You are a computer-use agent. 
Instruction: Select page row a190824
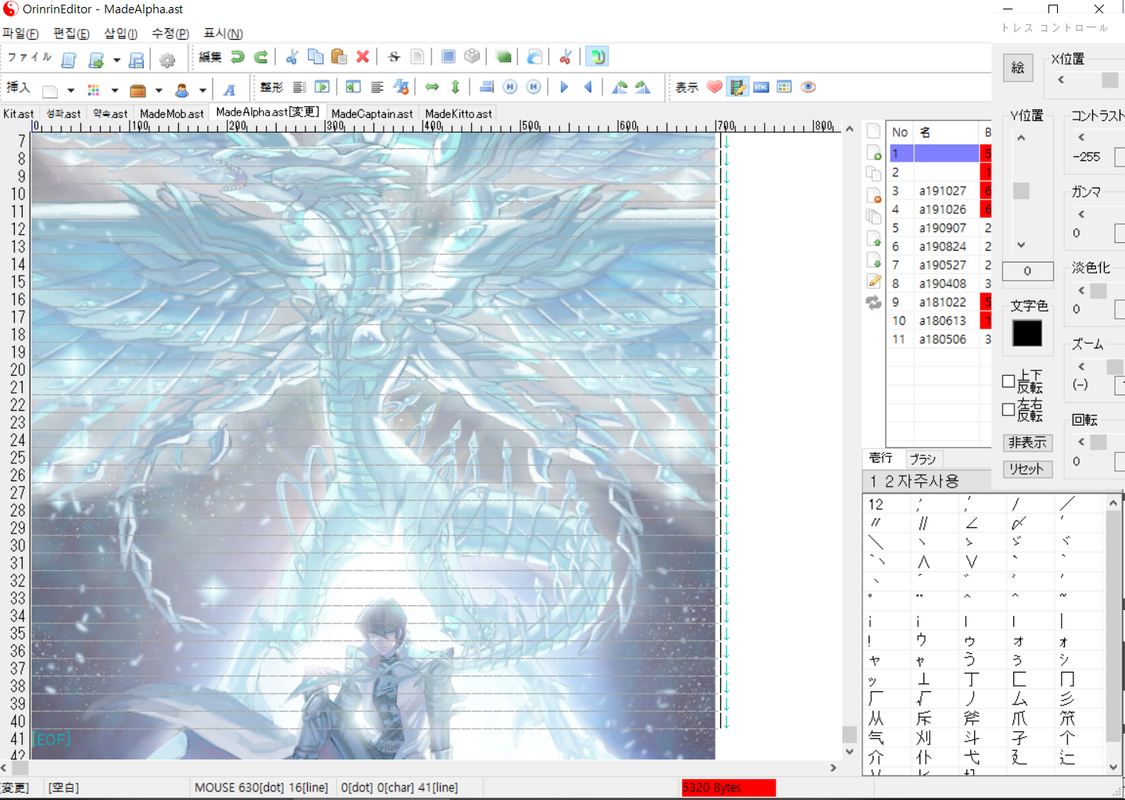[940, 247]
